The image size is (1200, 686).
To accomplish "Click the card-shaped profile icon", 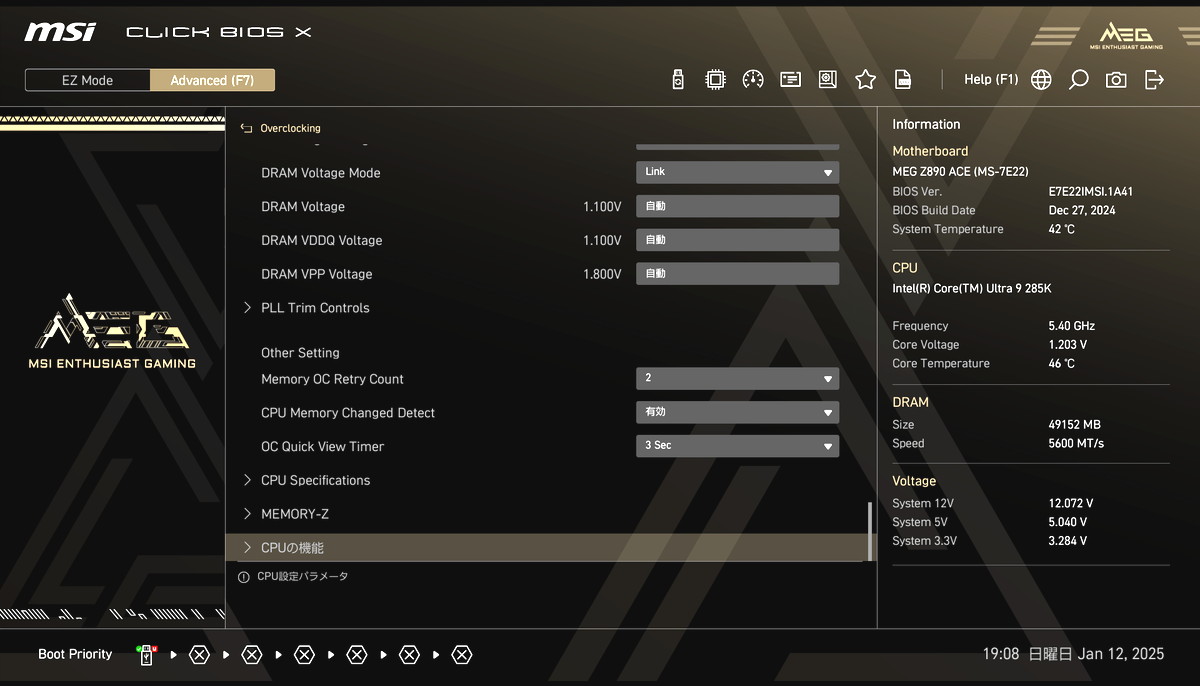I will (791, 80).
